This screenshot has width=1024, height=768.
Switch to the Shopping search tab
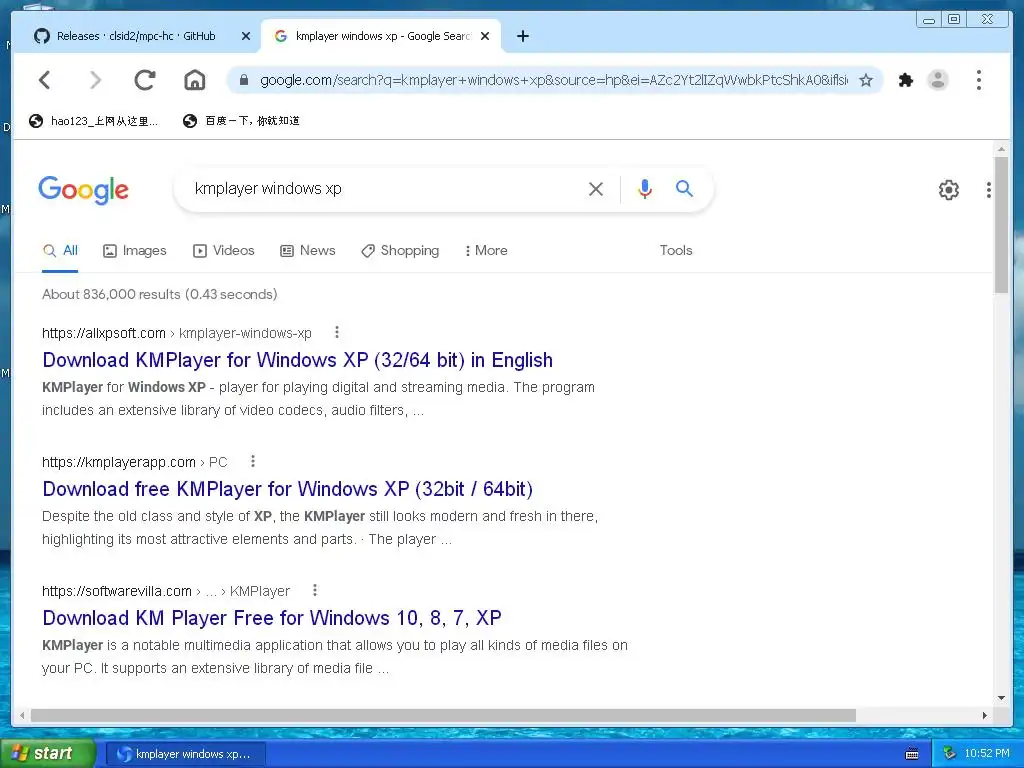click(x=400, y=251)
